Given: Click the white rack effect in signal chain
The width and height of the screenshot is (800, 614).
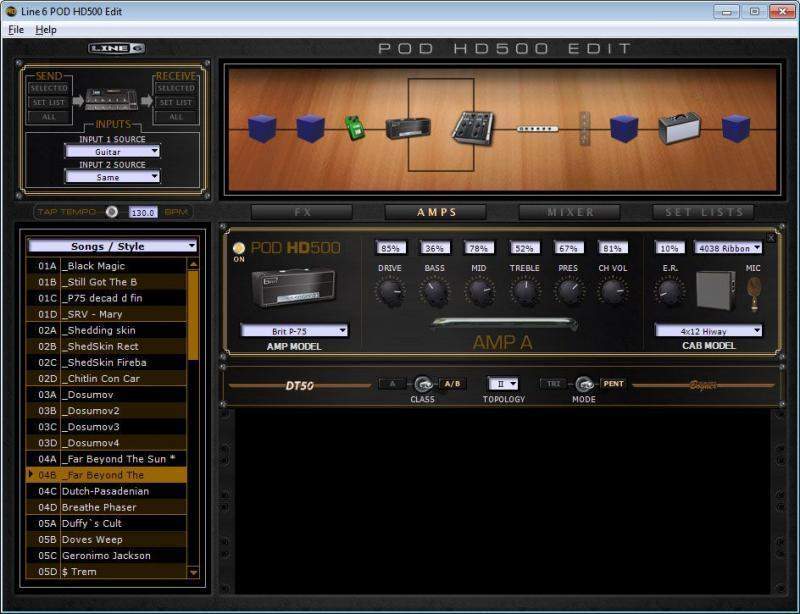Looking at the screenshot, I should click(537, 128).
